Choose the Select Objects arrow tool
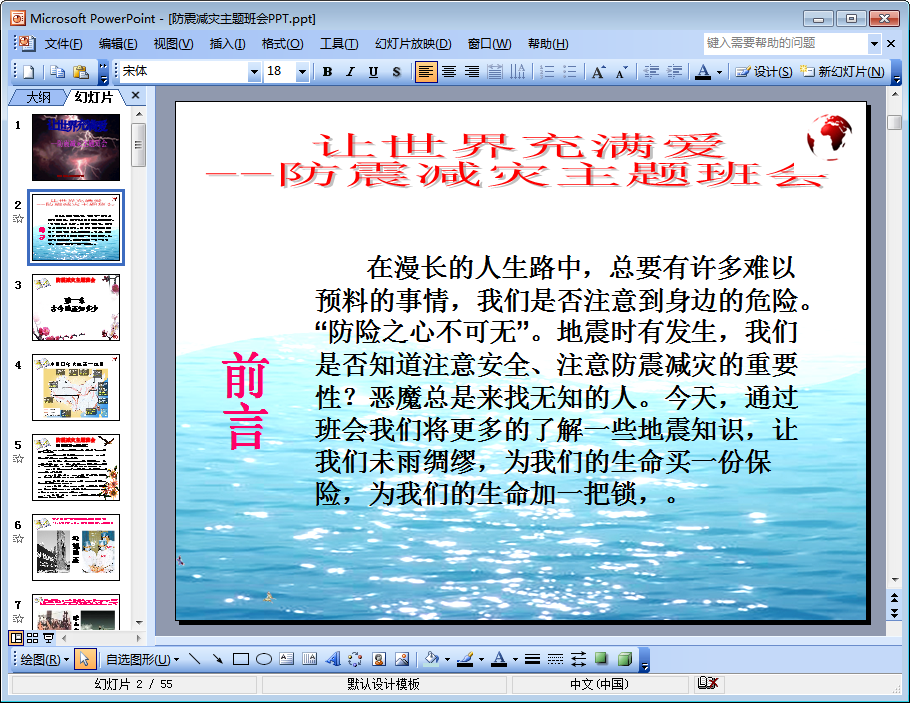 point(85,659)
